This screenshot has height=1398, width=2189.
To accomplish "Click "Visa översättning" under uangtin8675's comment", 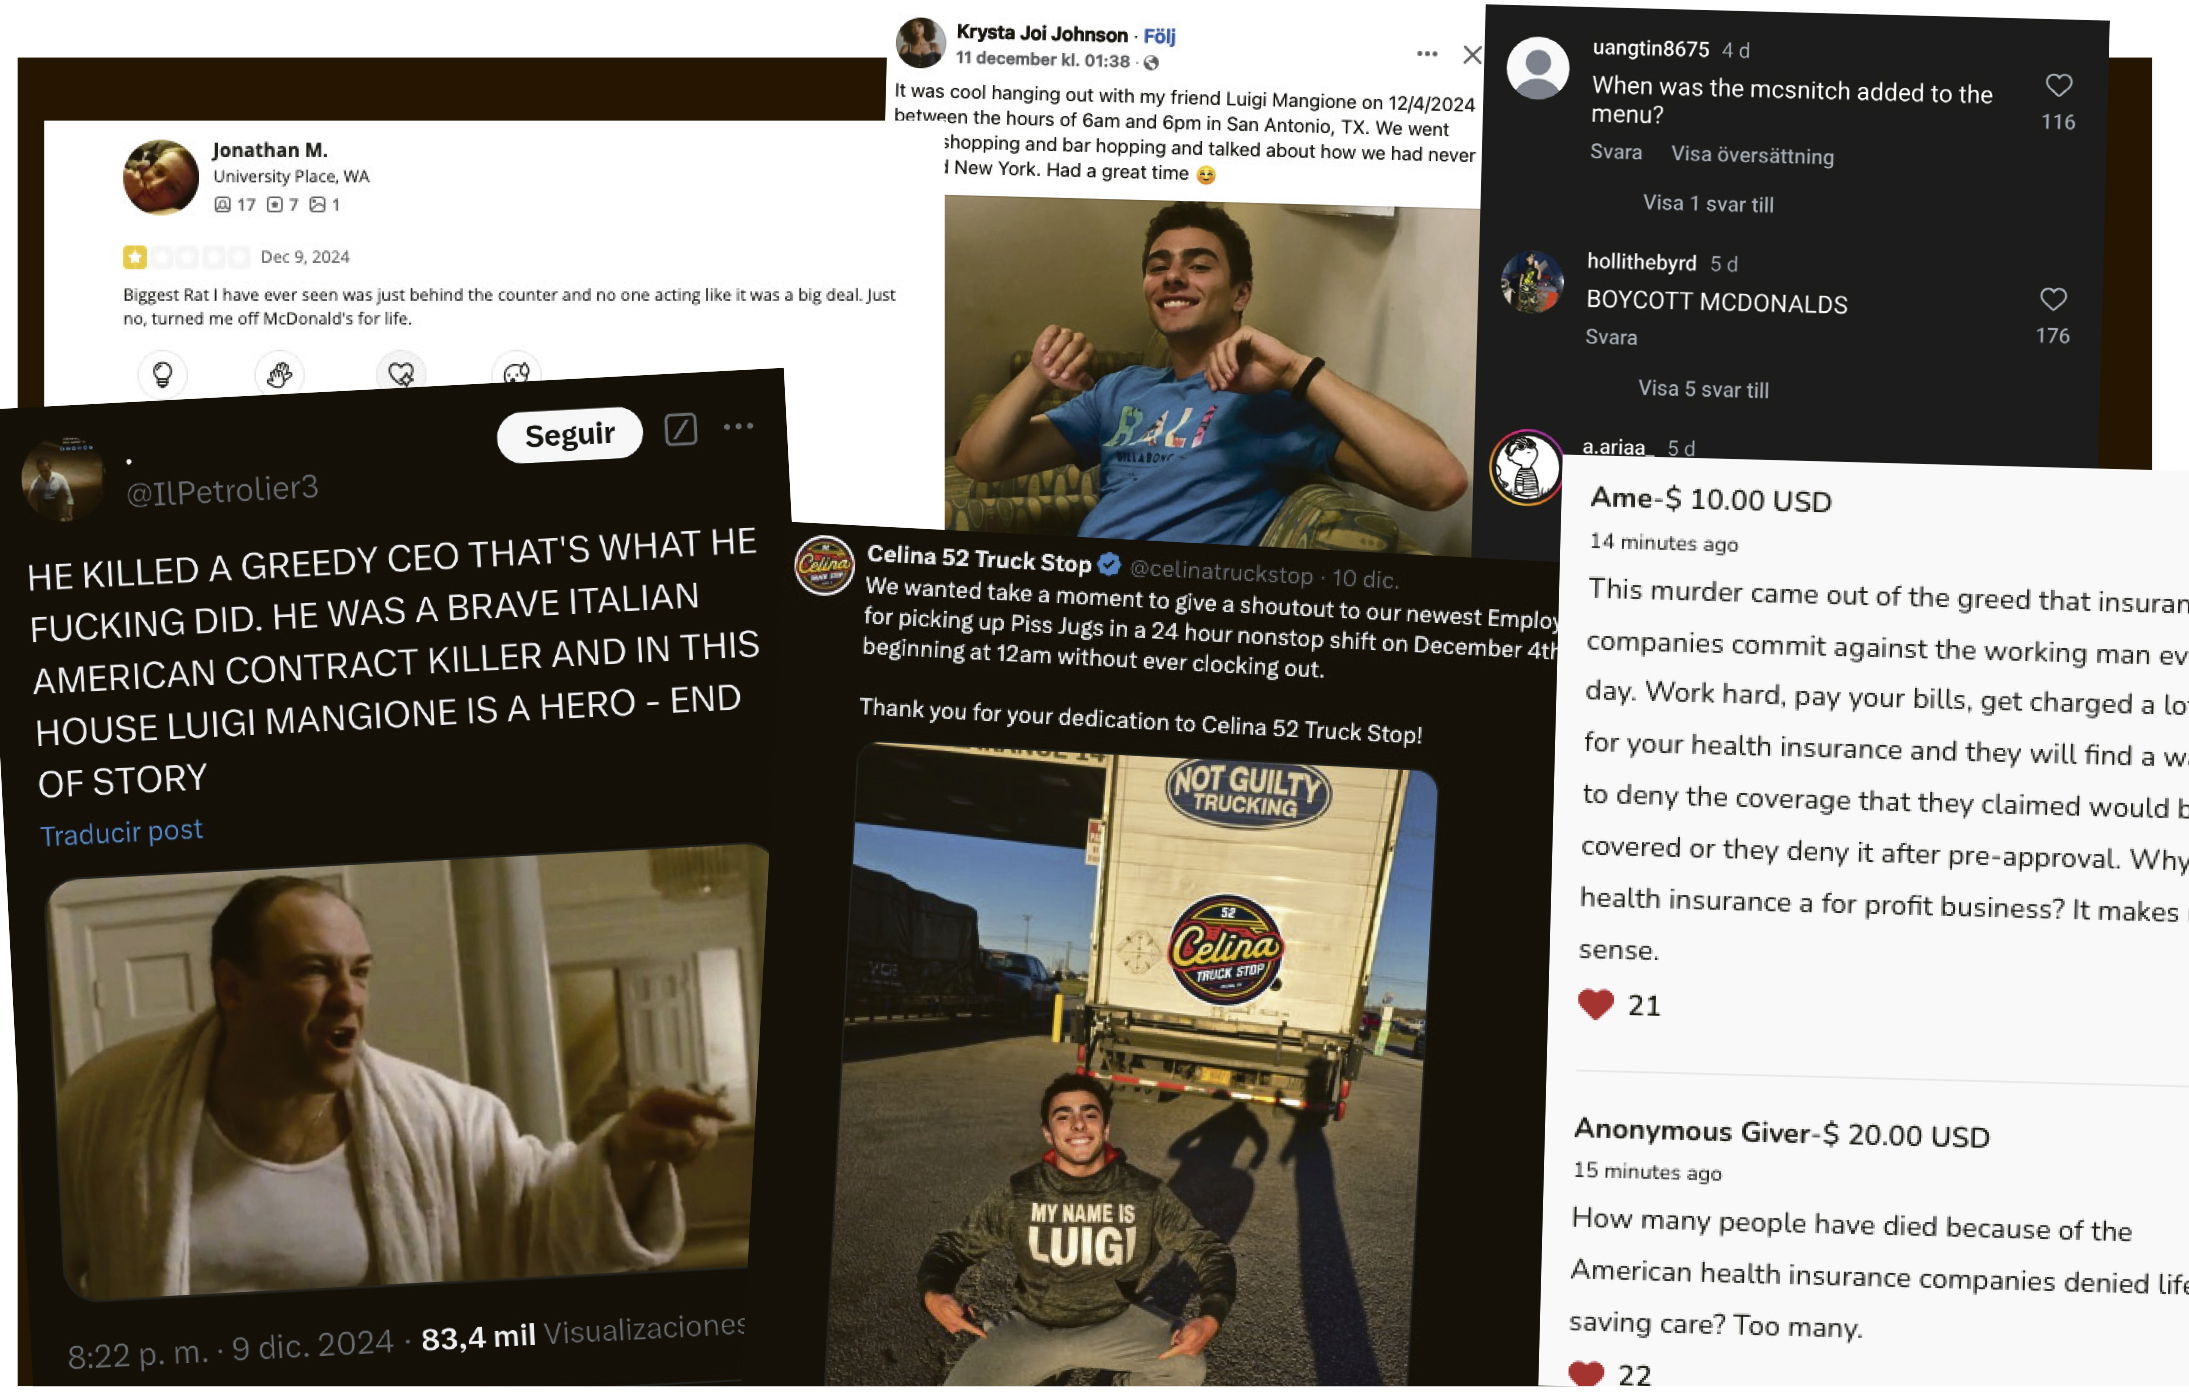I will [x=1752, y=155].
